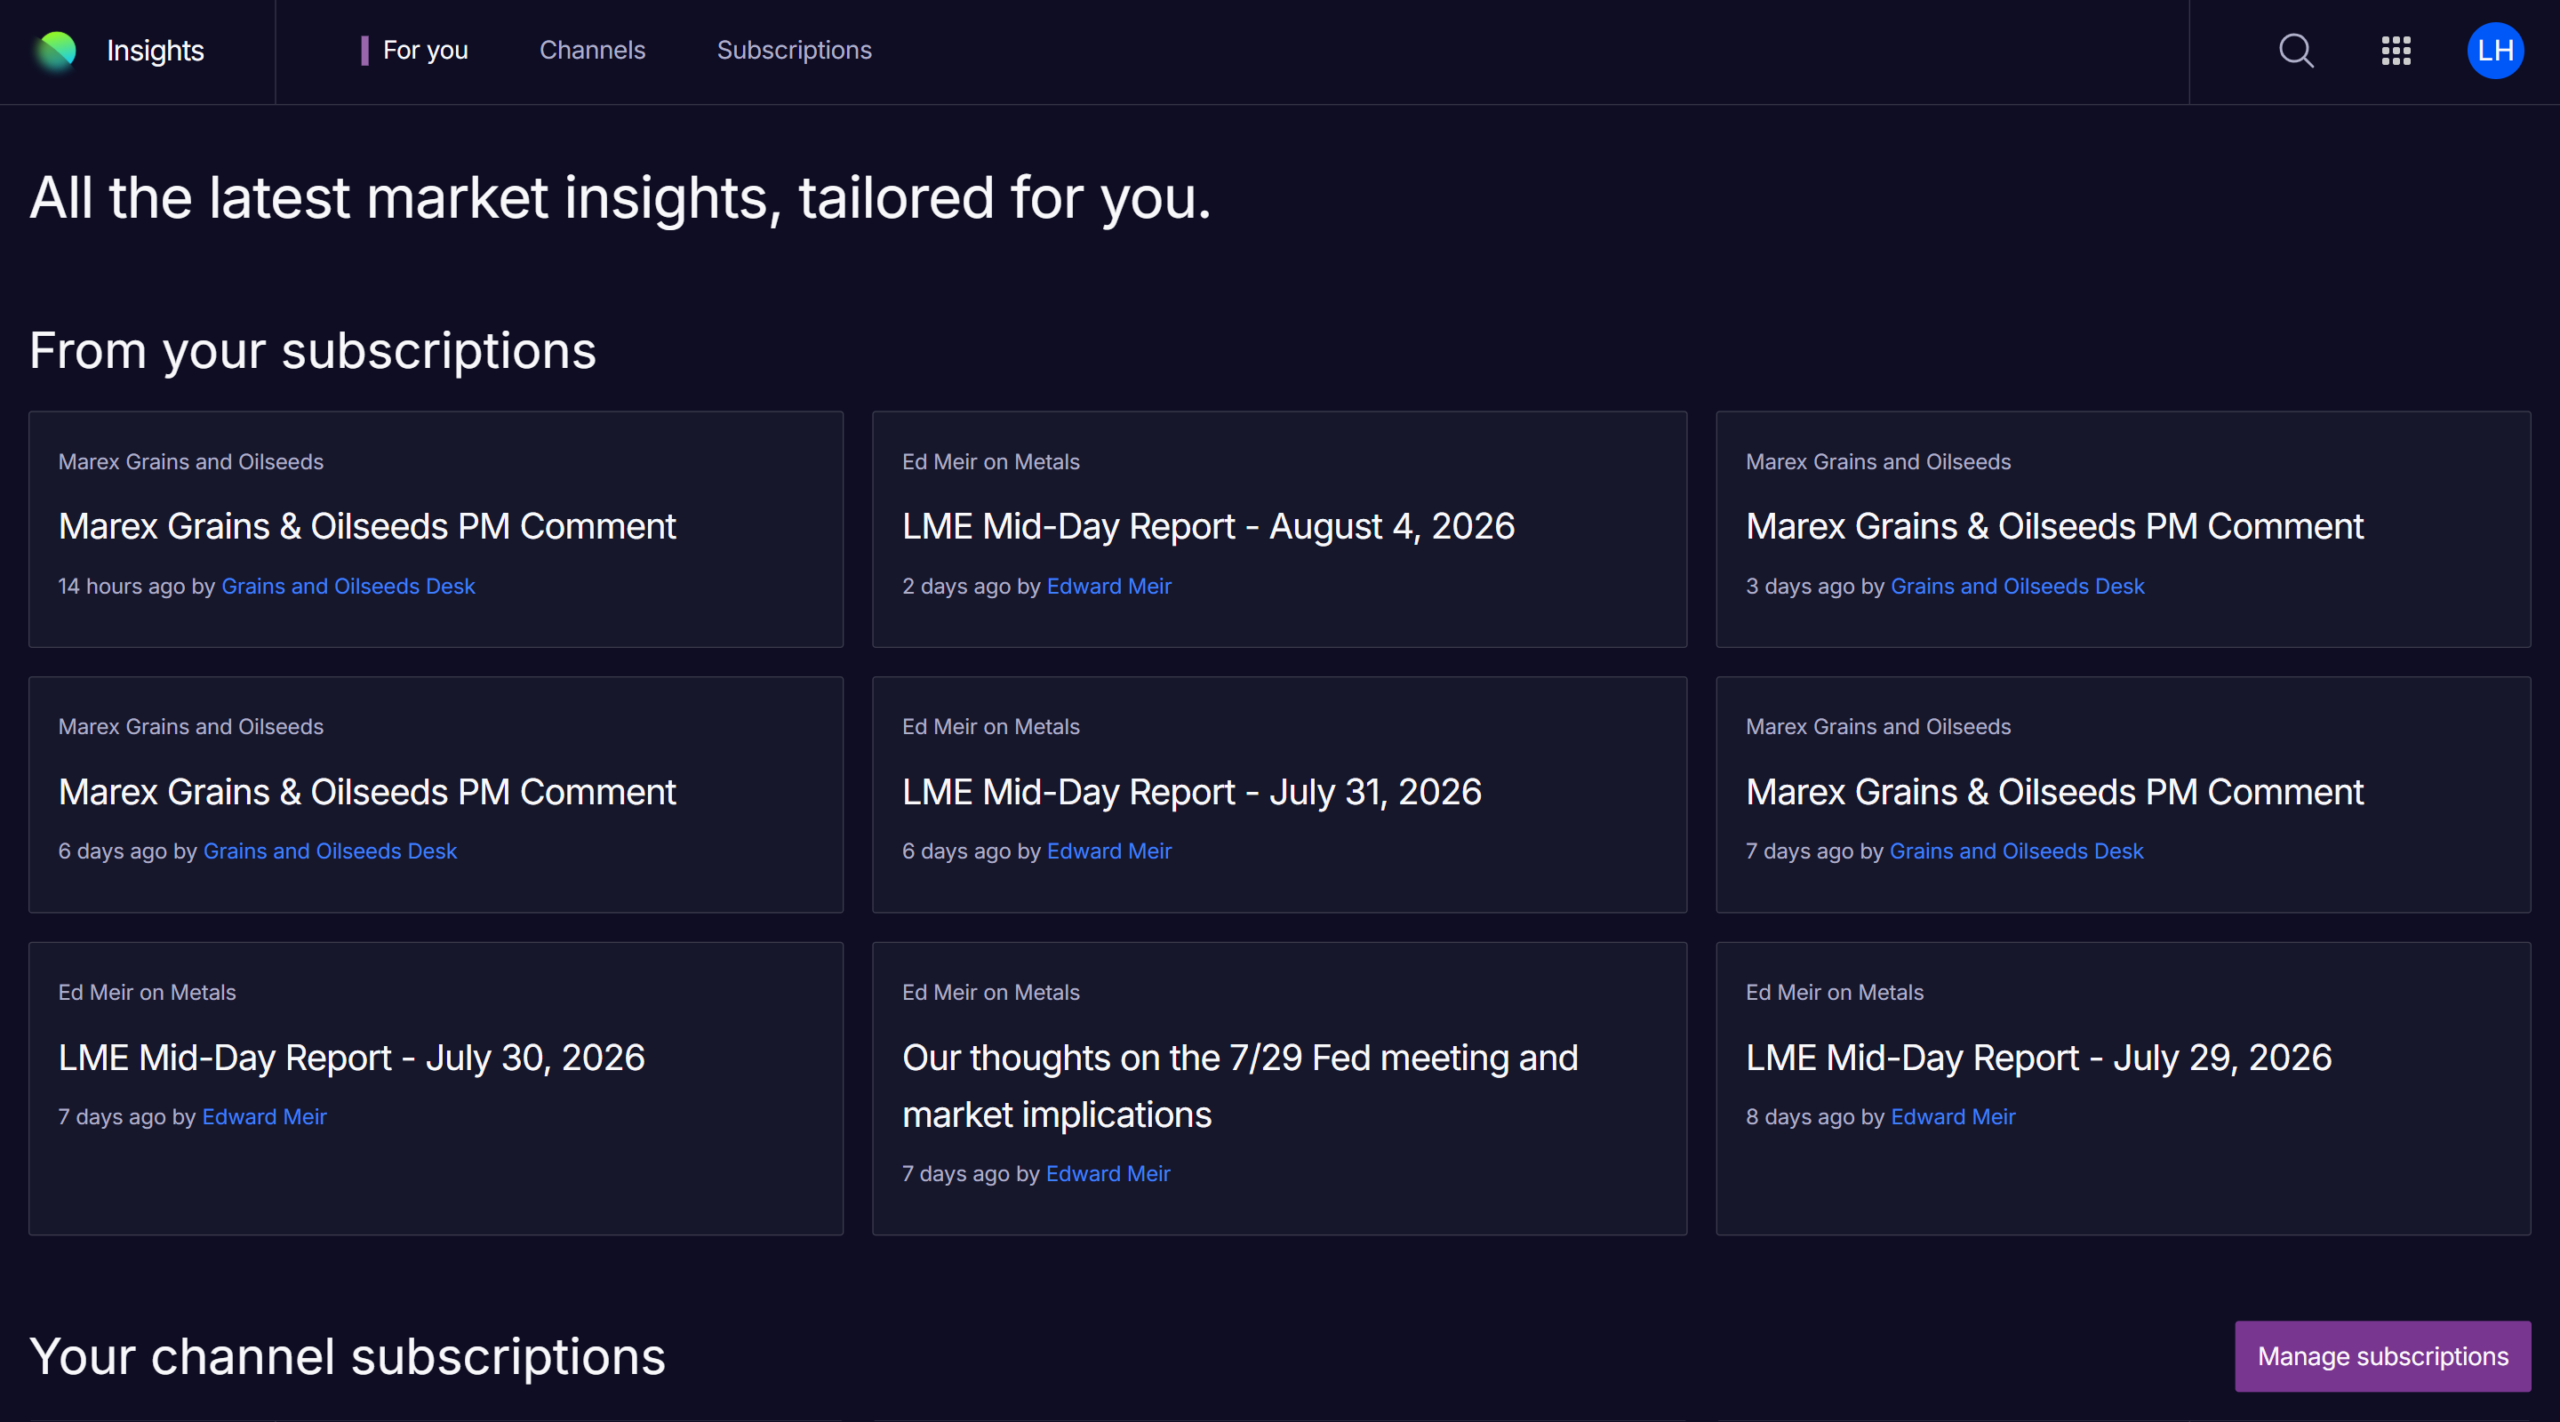This screenshot has height=1422, width=2560.
Task: Open LME Mid-Day Report - July 30, 2026
Action: 352,1058
